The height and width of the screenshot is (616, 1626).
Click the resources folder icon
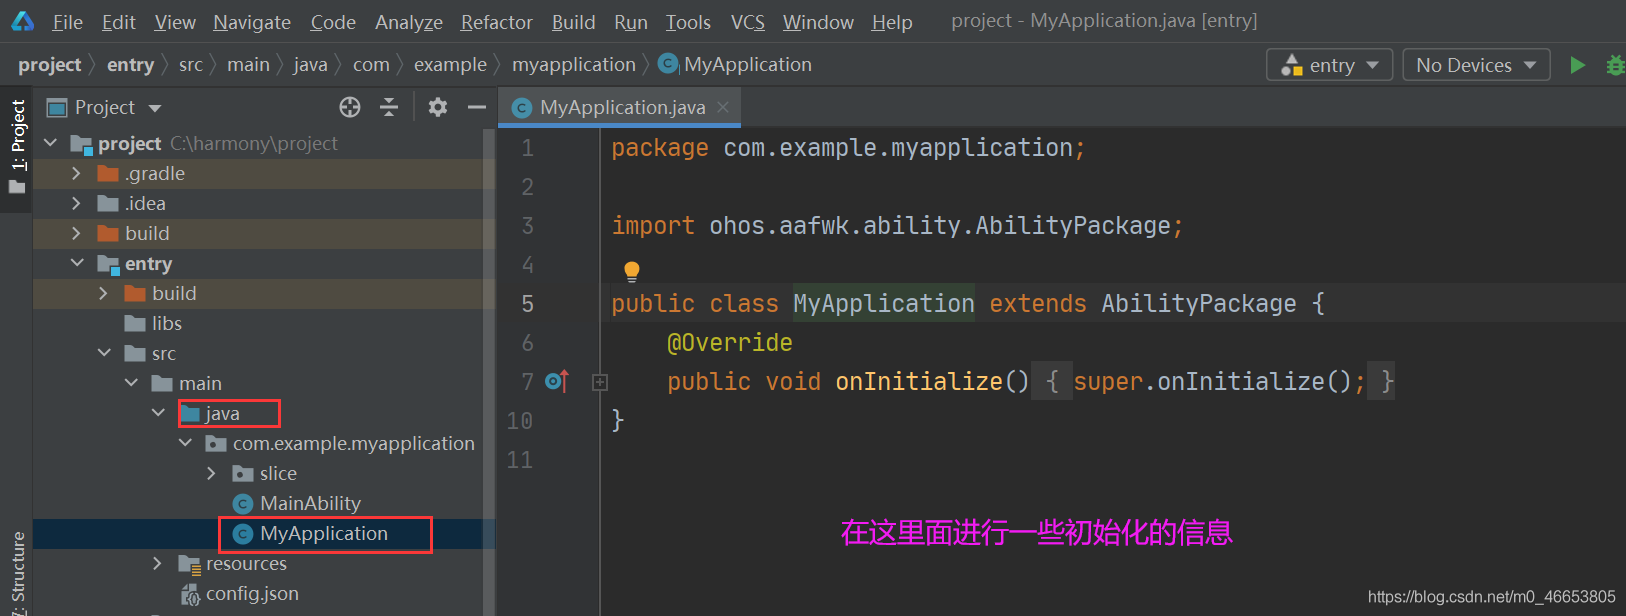point(190,564)
